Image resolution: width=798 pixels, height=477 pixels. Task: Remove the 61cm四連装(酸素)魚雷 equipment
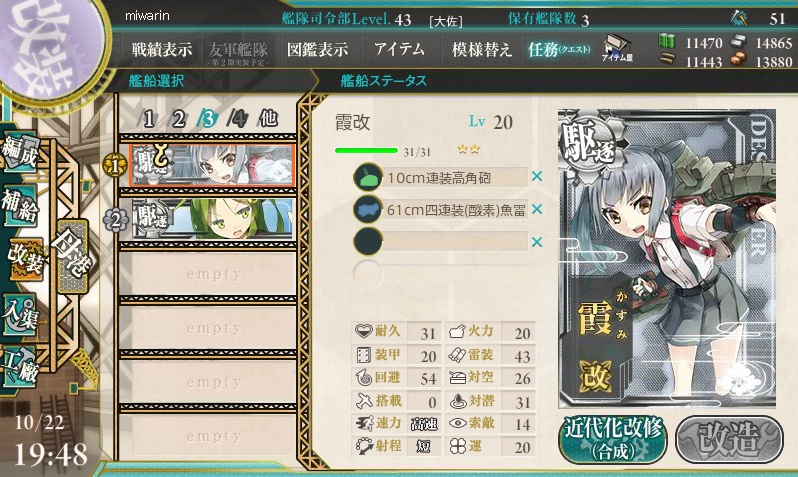[x=536, y=209]
